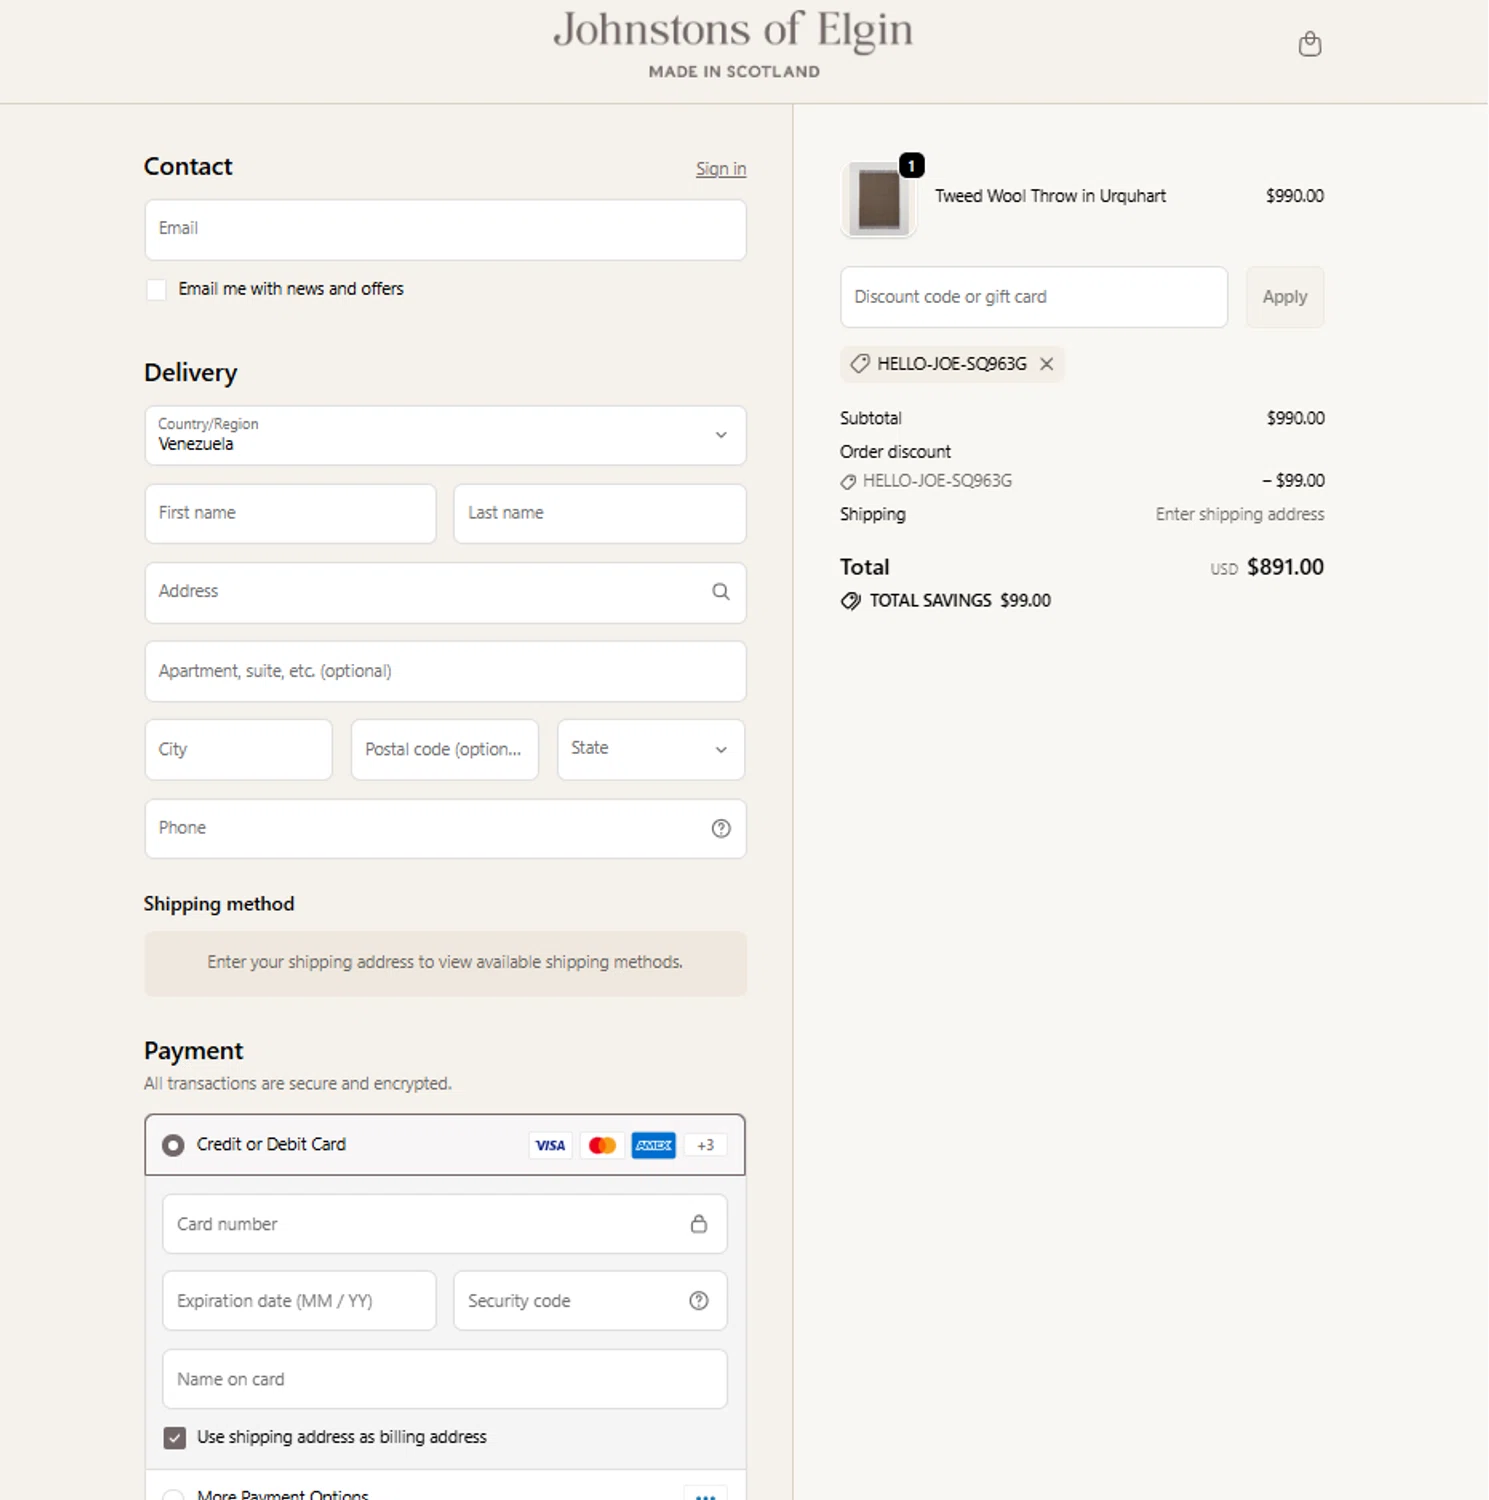Focus the Email input field
This screenshot has height=1500, width=1489.
[x=445, y=230]
